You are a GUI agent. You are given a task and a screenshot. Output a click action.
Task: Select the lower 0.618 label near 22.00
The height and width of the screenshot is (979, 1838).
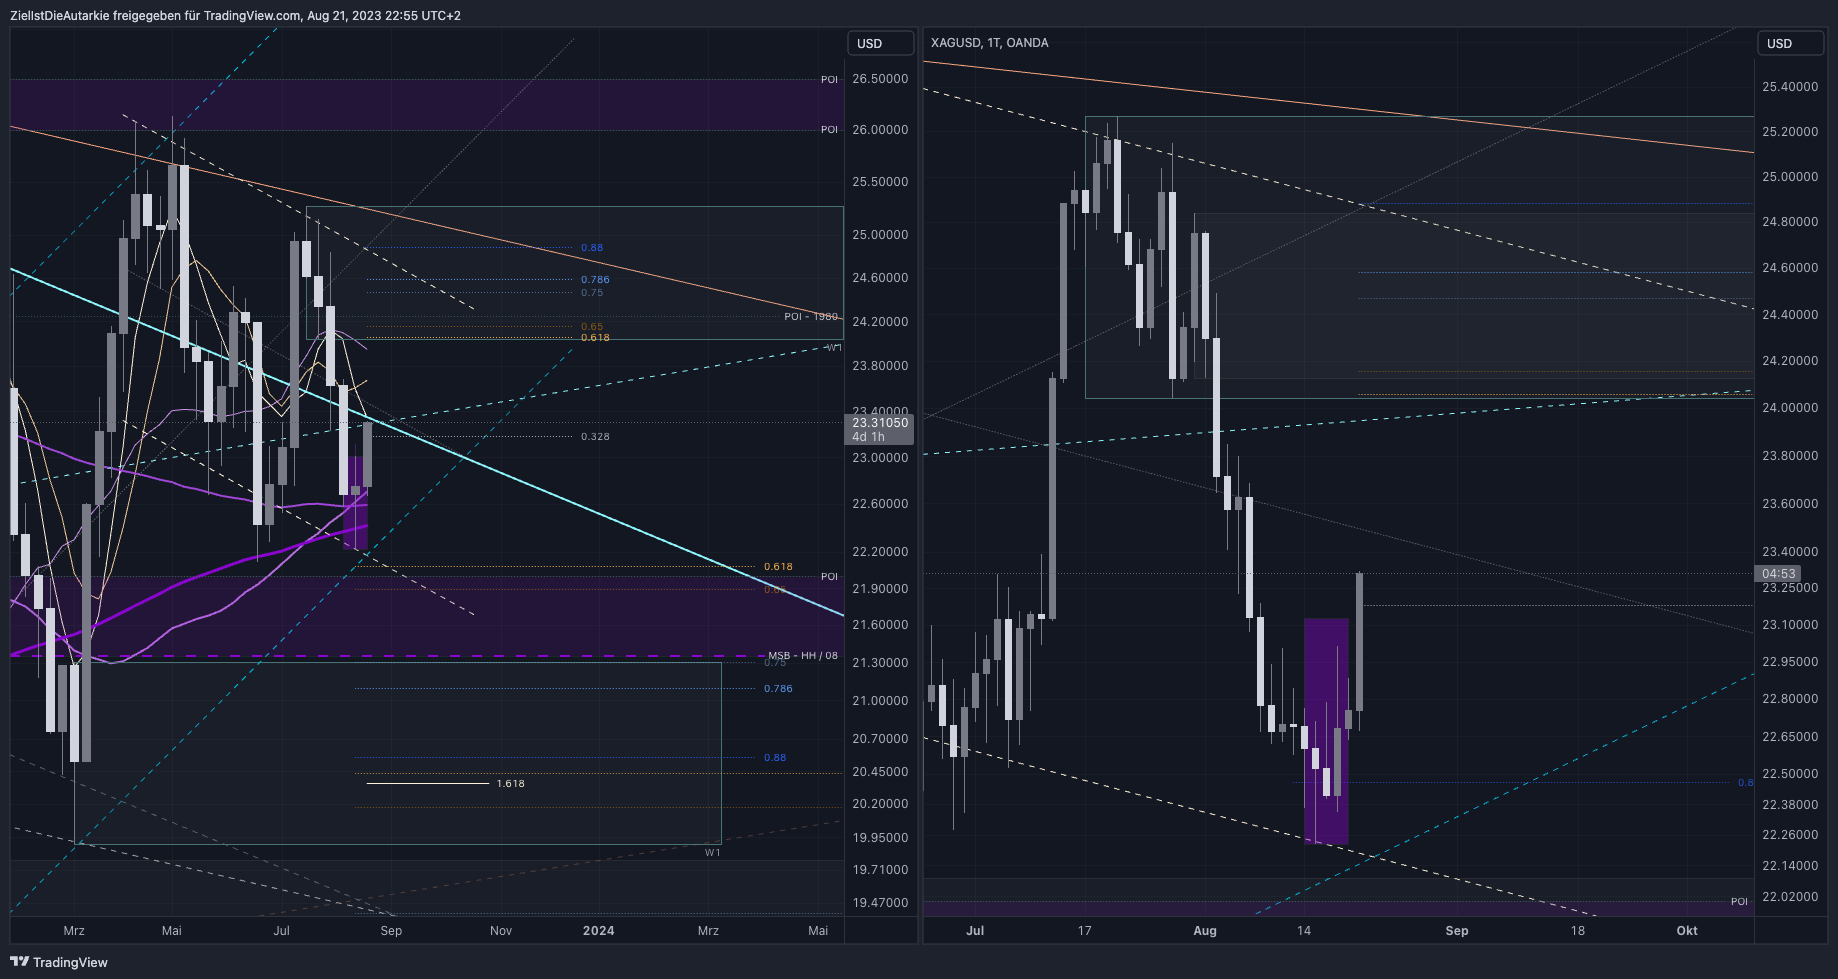click(778, 567)
